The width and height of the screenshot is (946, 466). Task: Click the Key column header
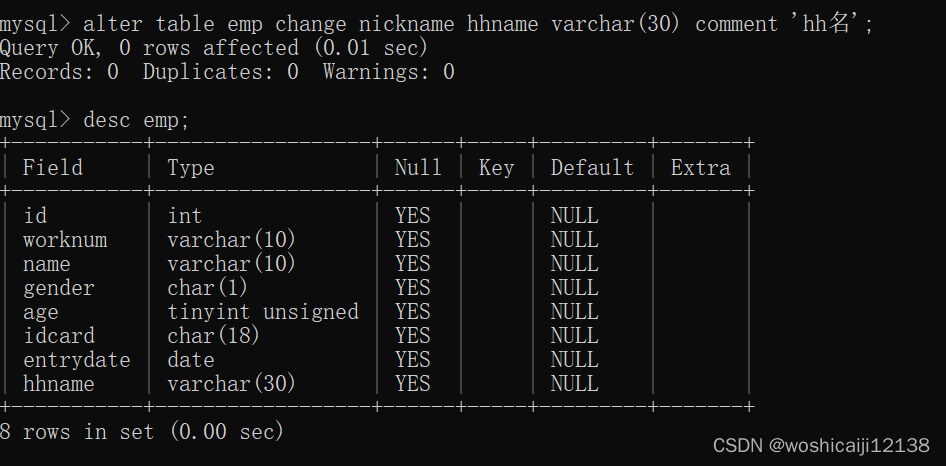(496, 168)
